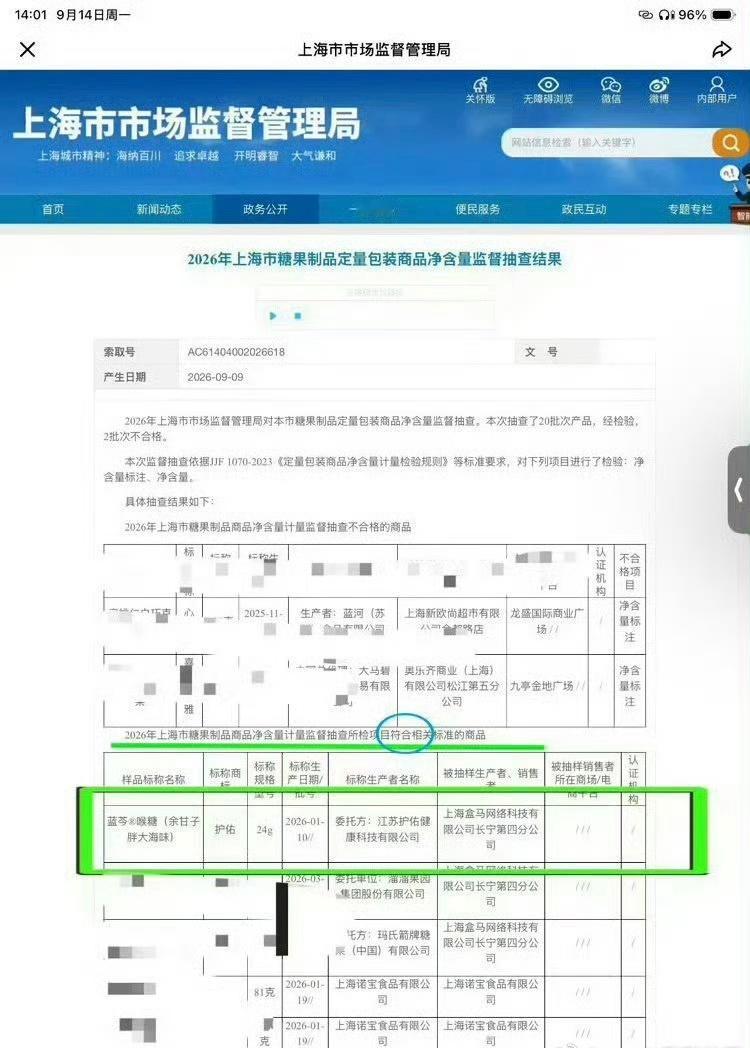This screenshot has height=1048, width=750.
Task: Open 政务公开 nav tab
Action: (x=265, y=209)
